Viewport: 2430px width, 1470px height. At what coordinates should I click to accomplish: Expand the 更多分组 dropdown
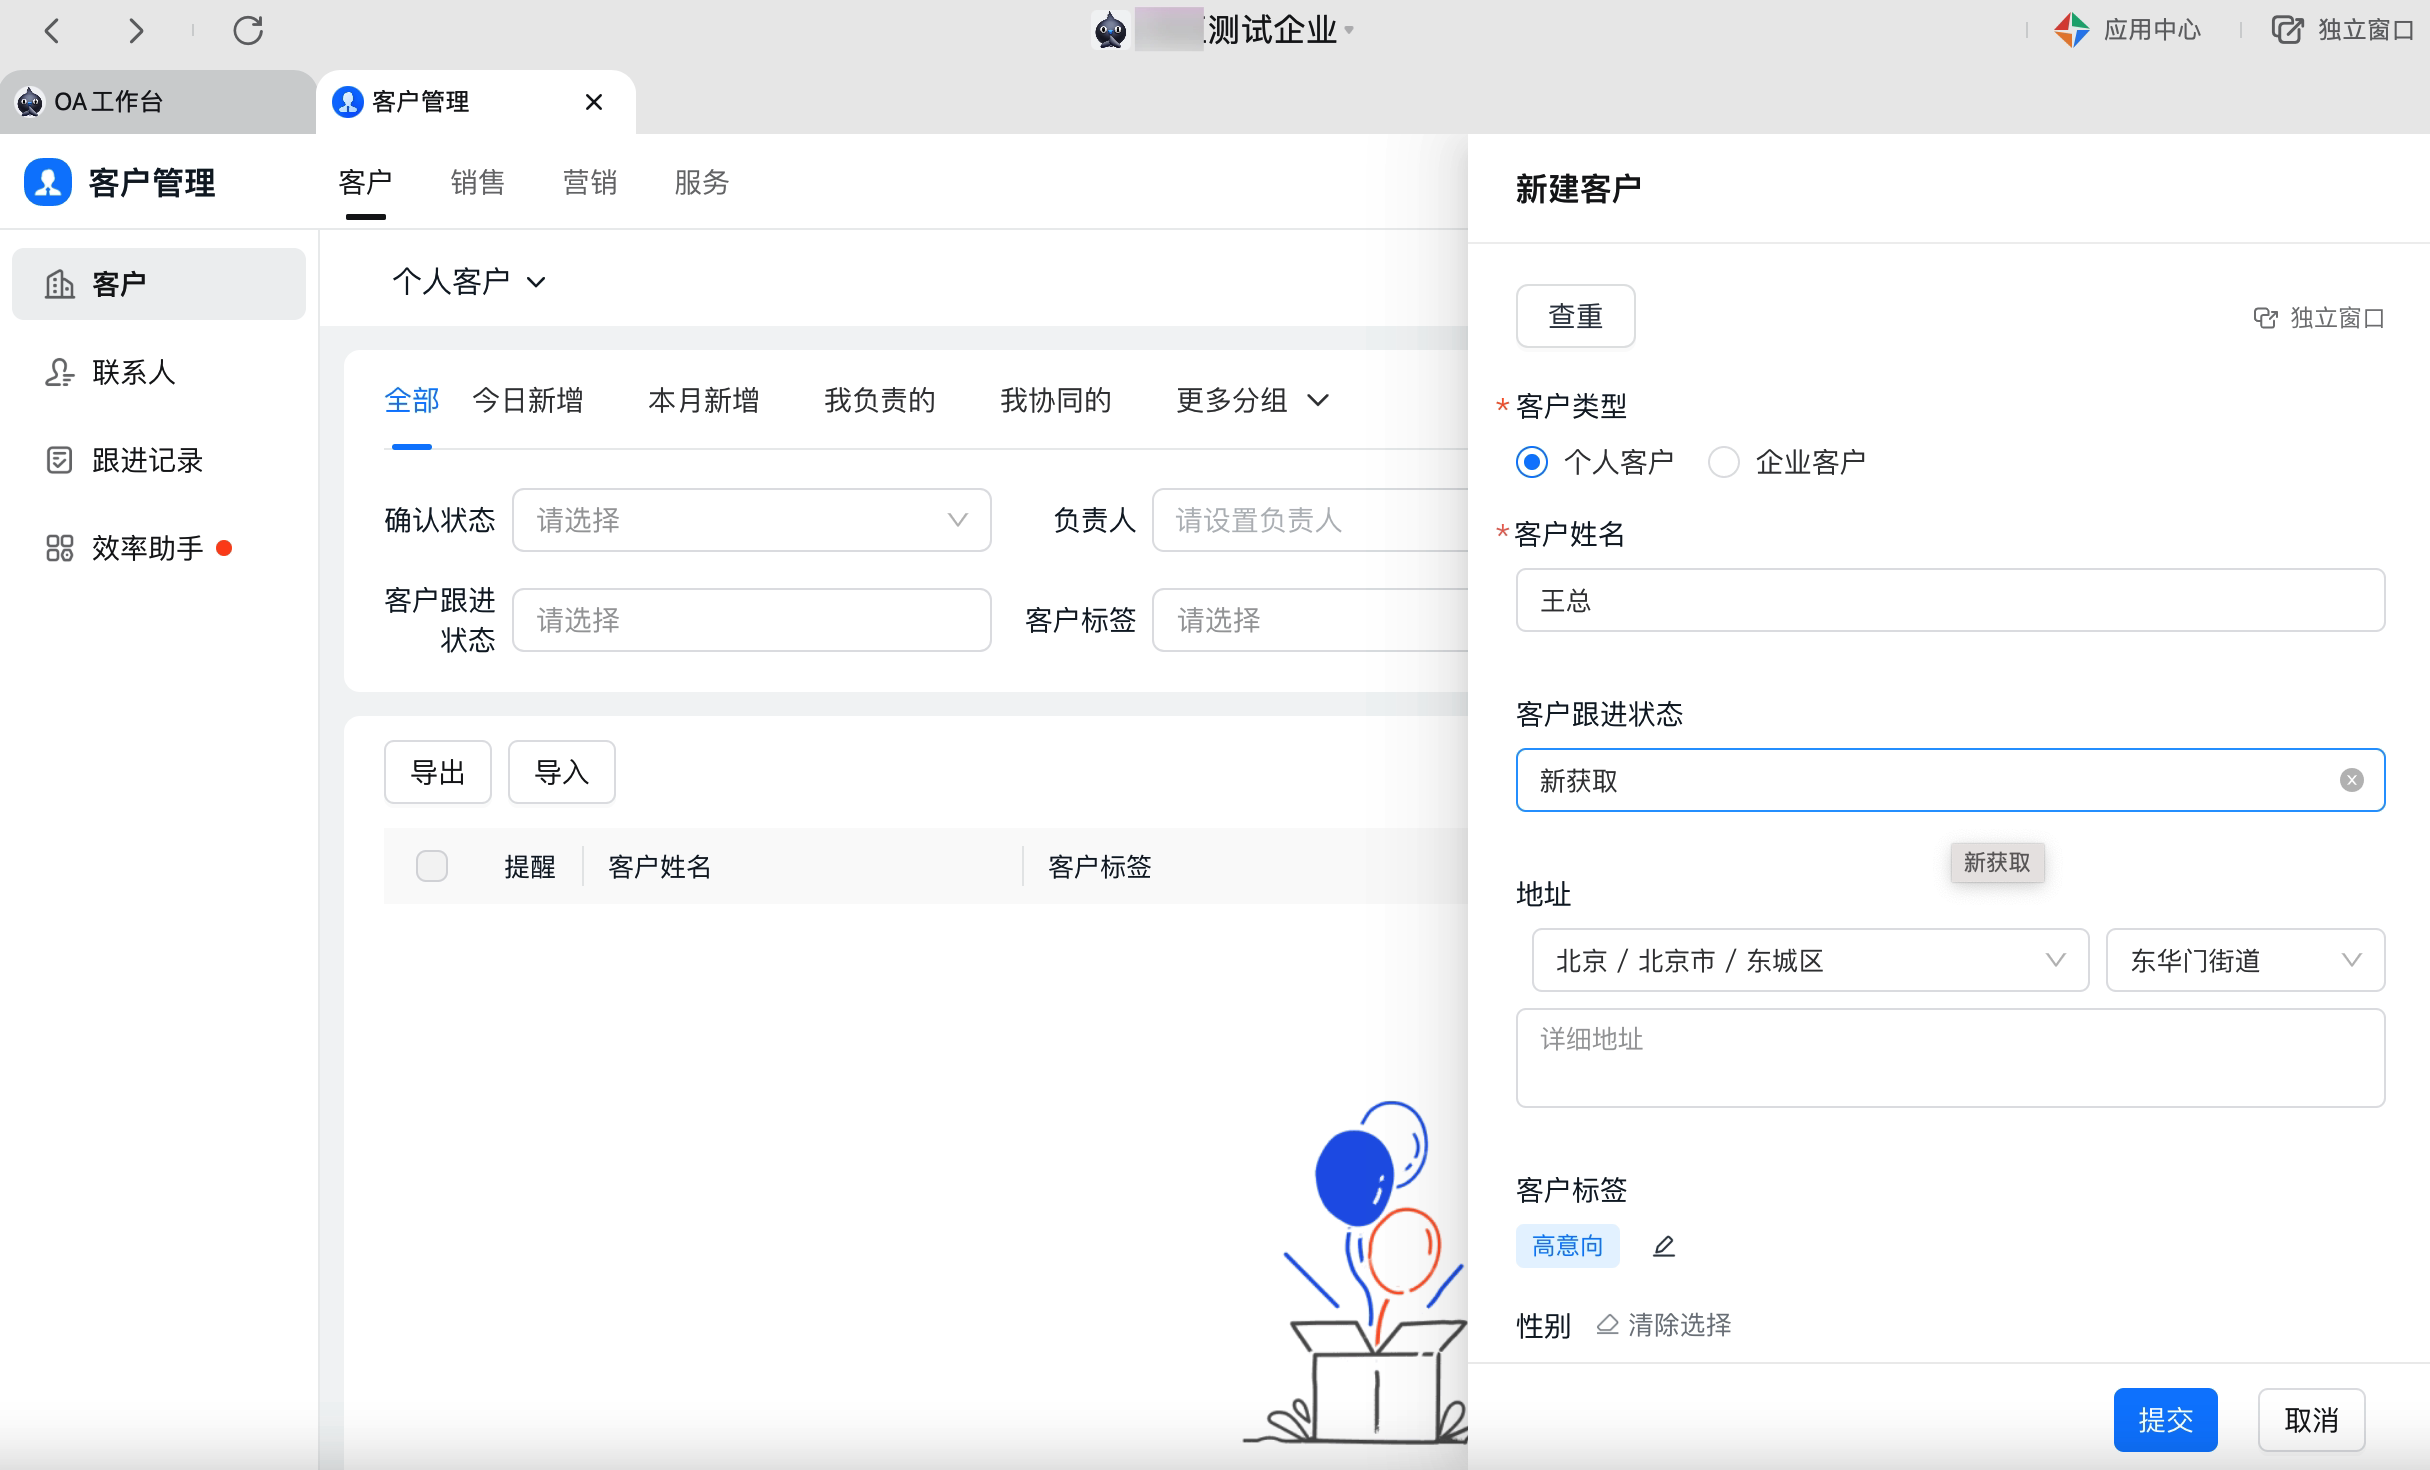pos(1252,400)
